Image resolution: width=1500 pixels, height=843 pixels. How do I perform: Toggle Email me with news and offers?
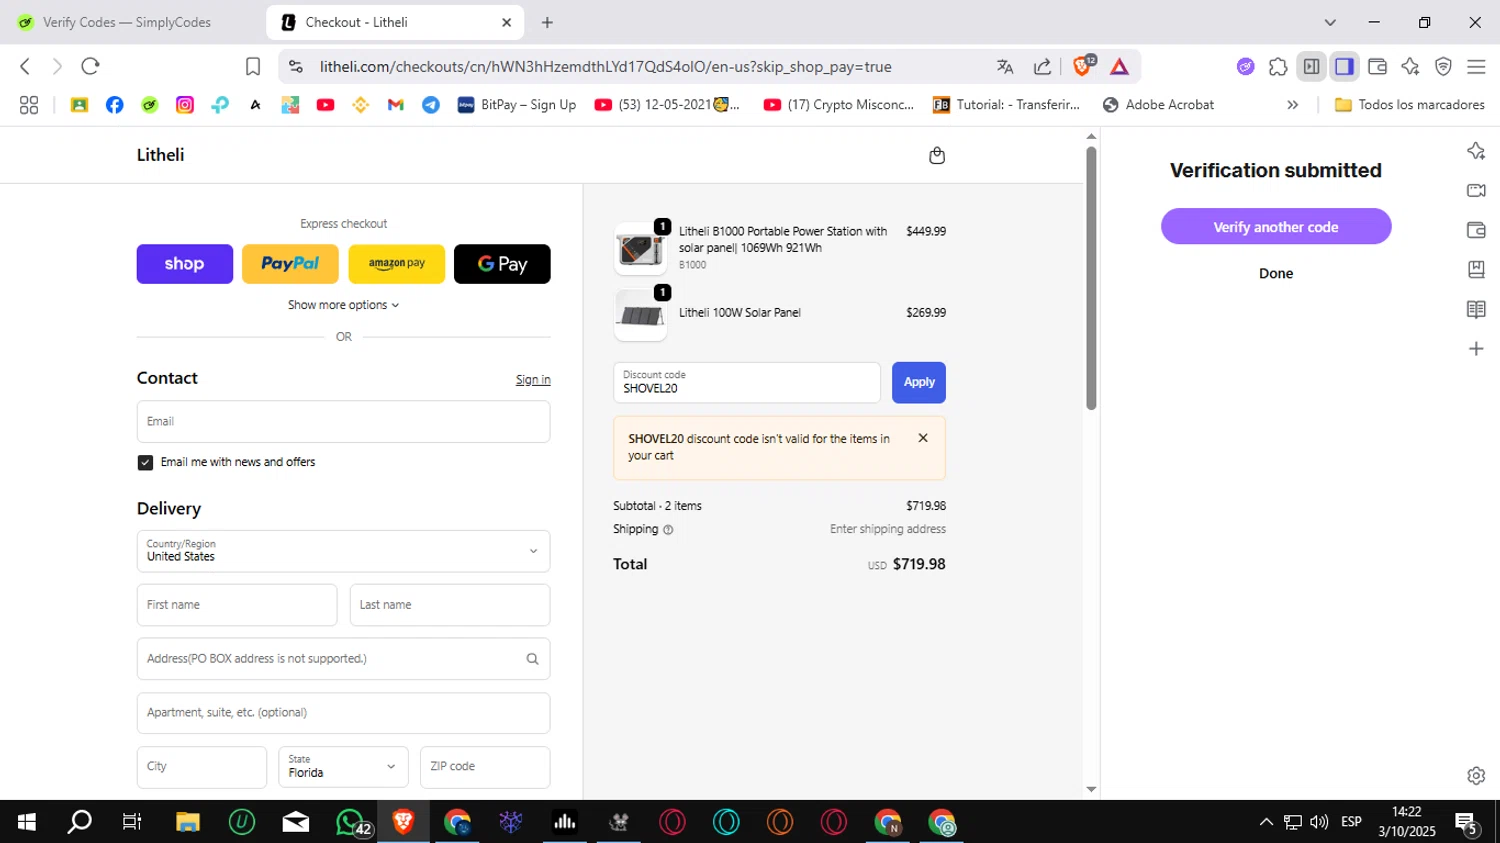145,462
